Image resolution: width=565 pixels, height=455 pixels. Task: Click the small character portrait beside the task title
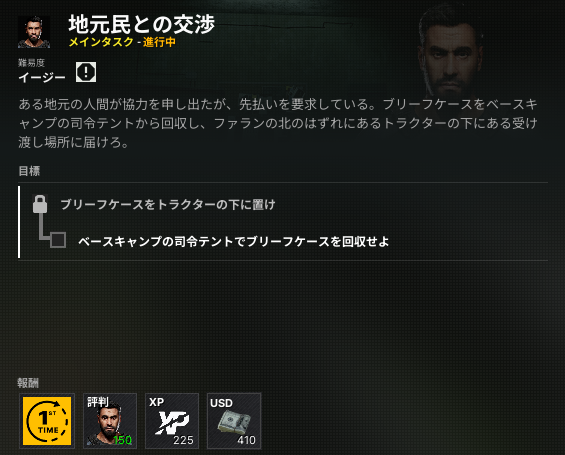(x=34, y=32)
